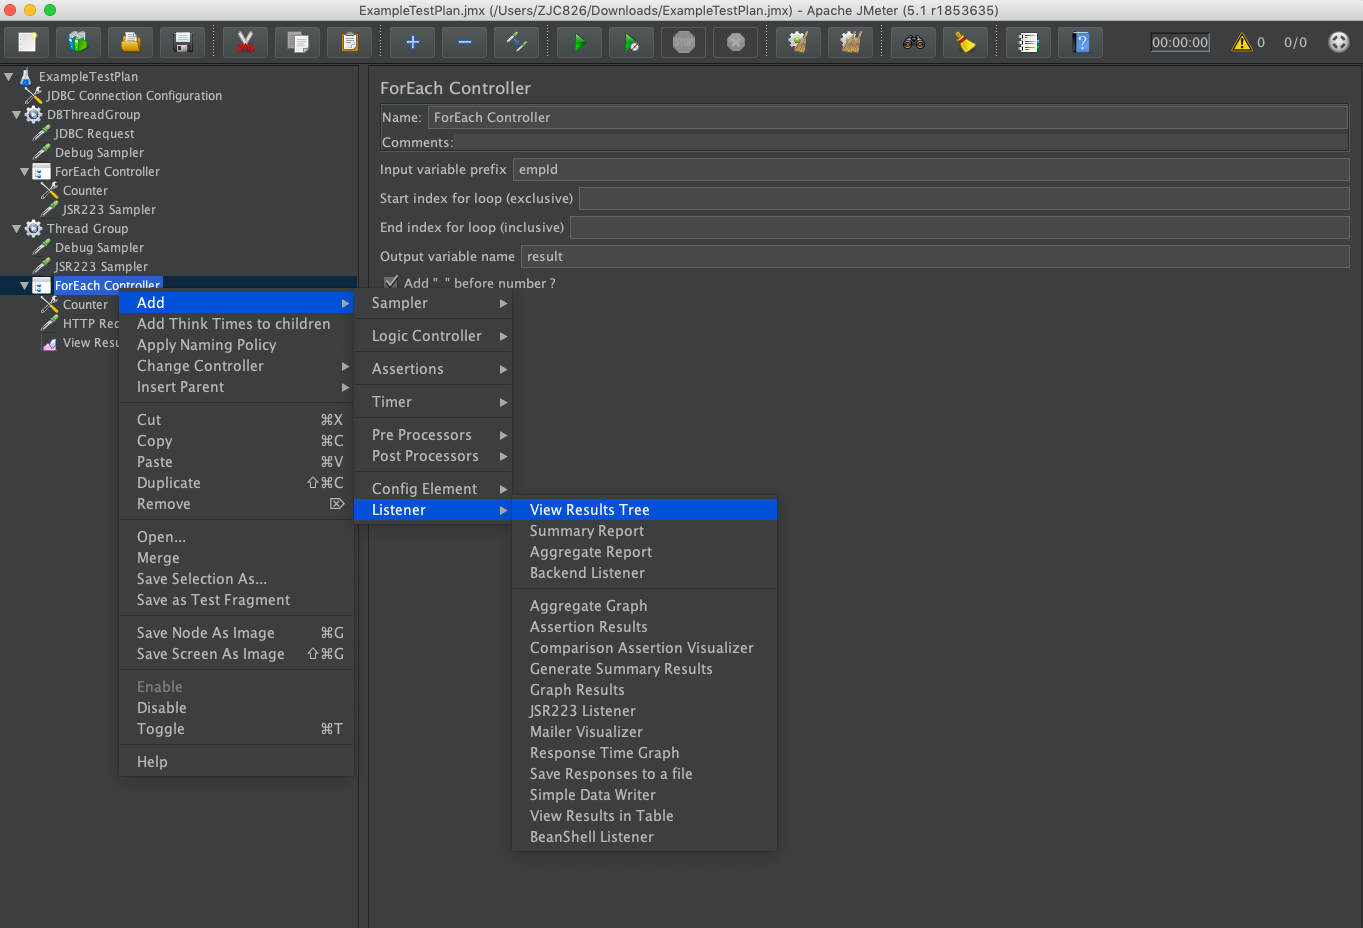Screen dimensions: 1363x928
Task: Select JDBC Connection Configuration tree item
Action: point(134,95)
